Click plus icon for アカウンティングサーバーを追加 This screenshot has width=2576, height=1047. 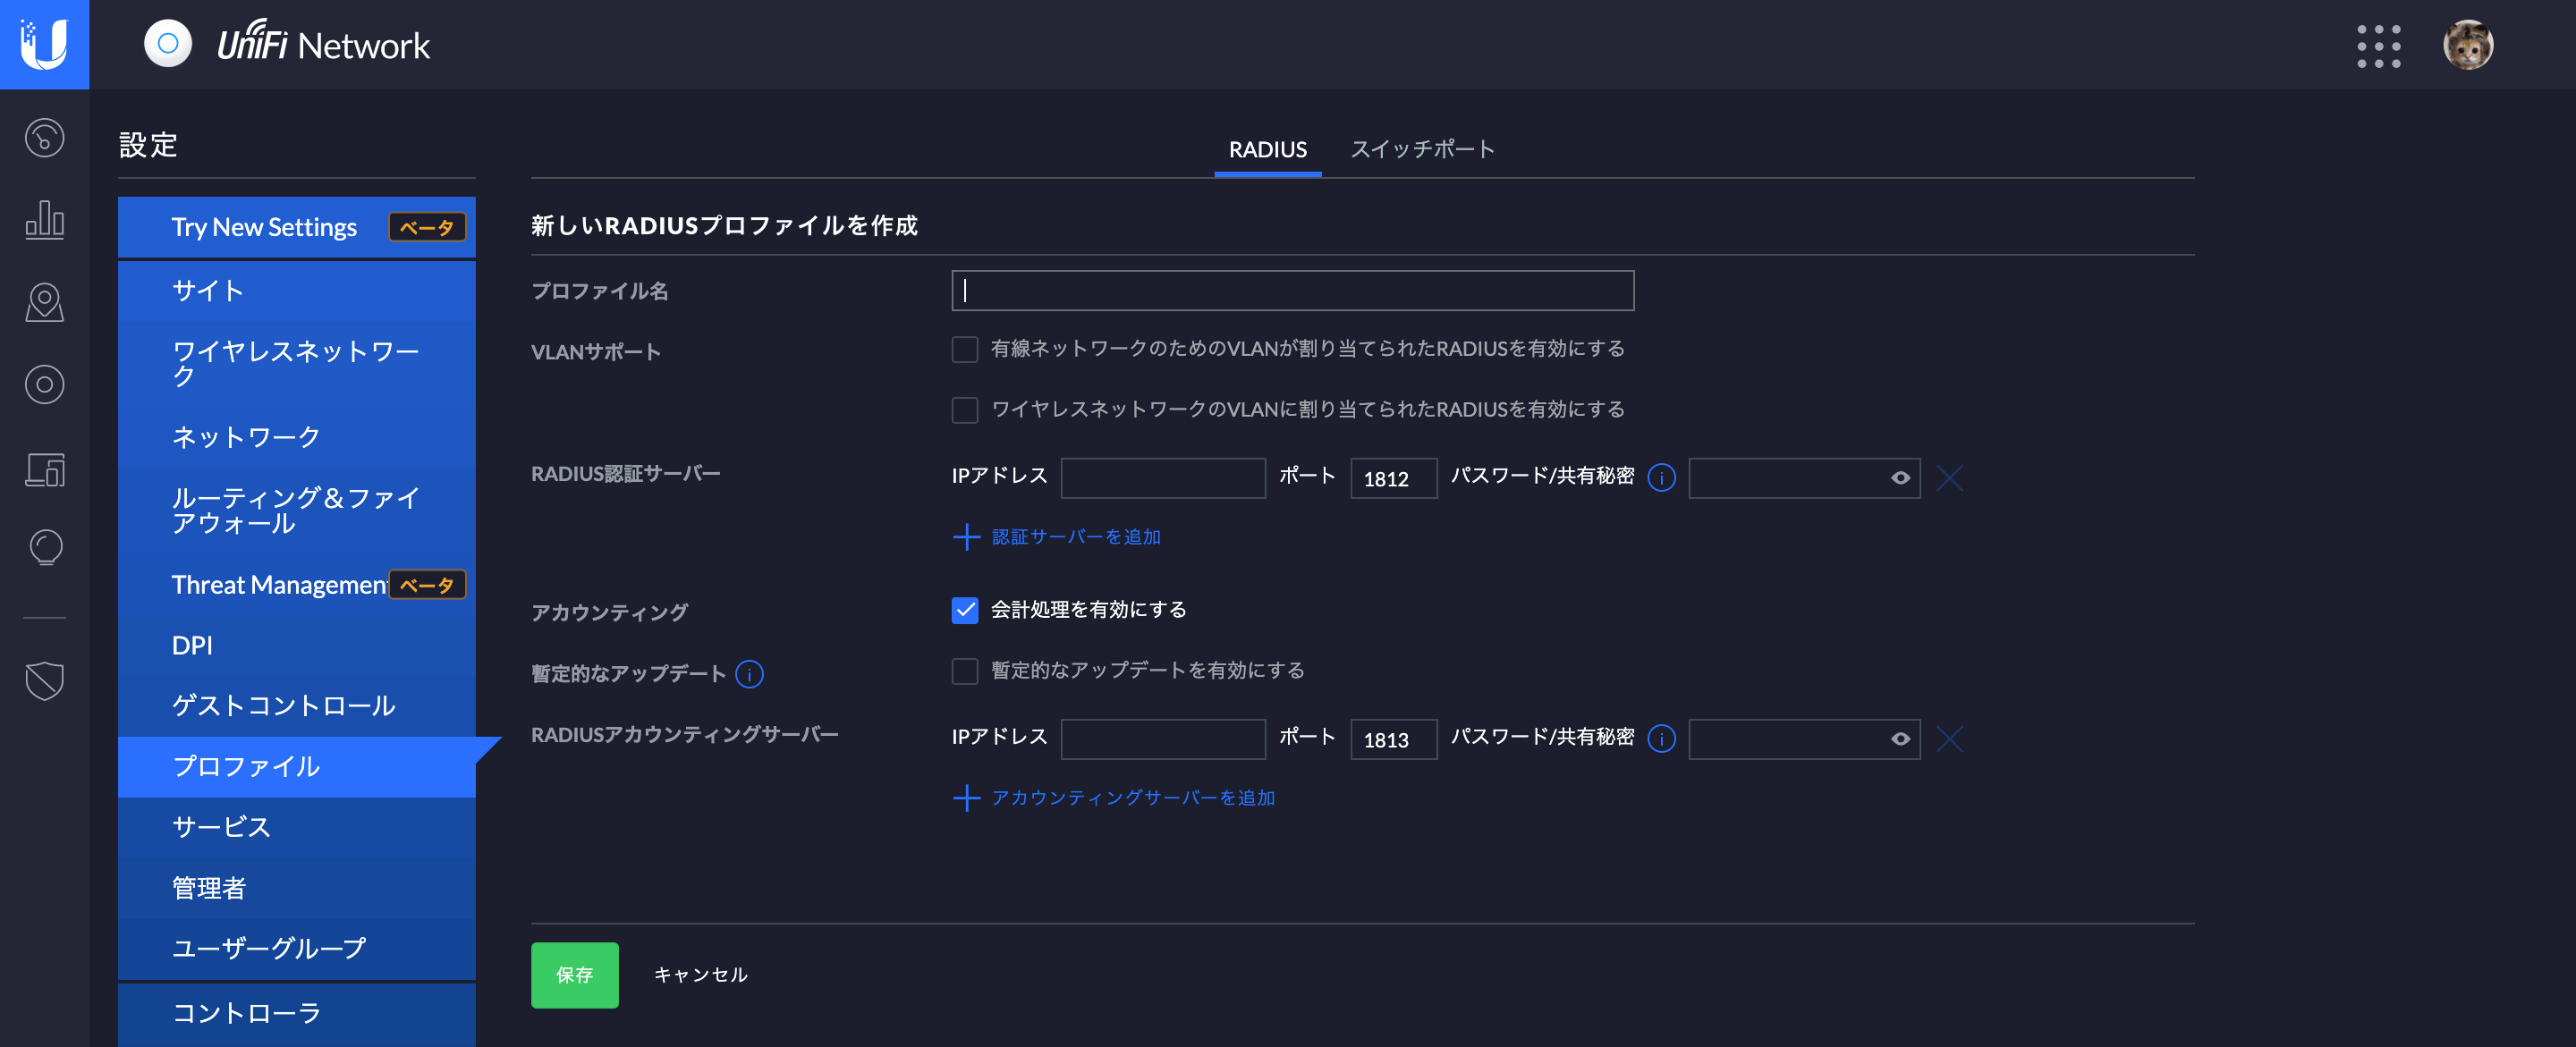tap(966, 798)
